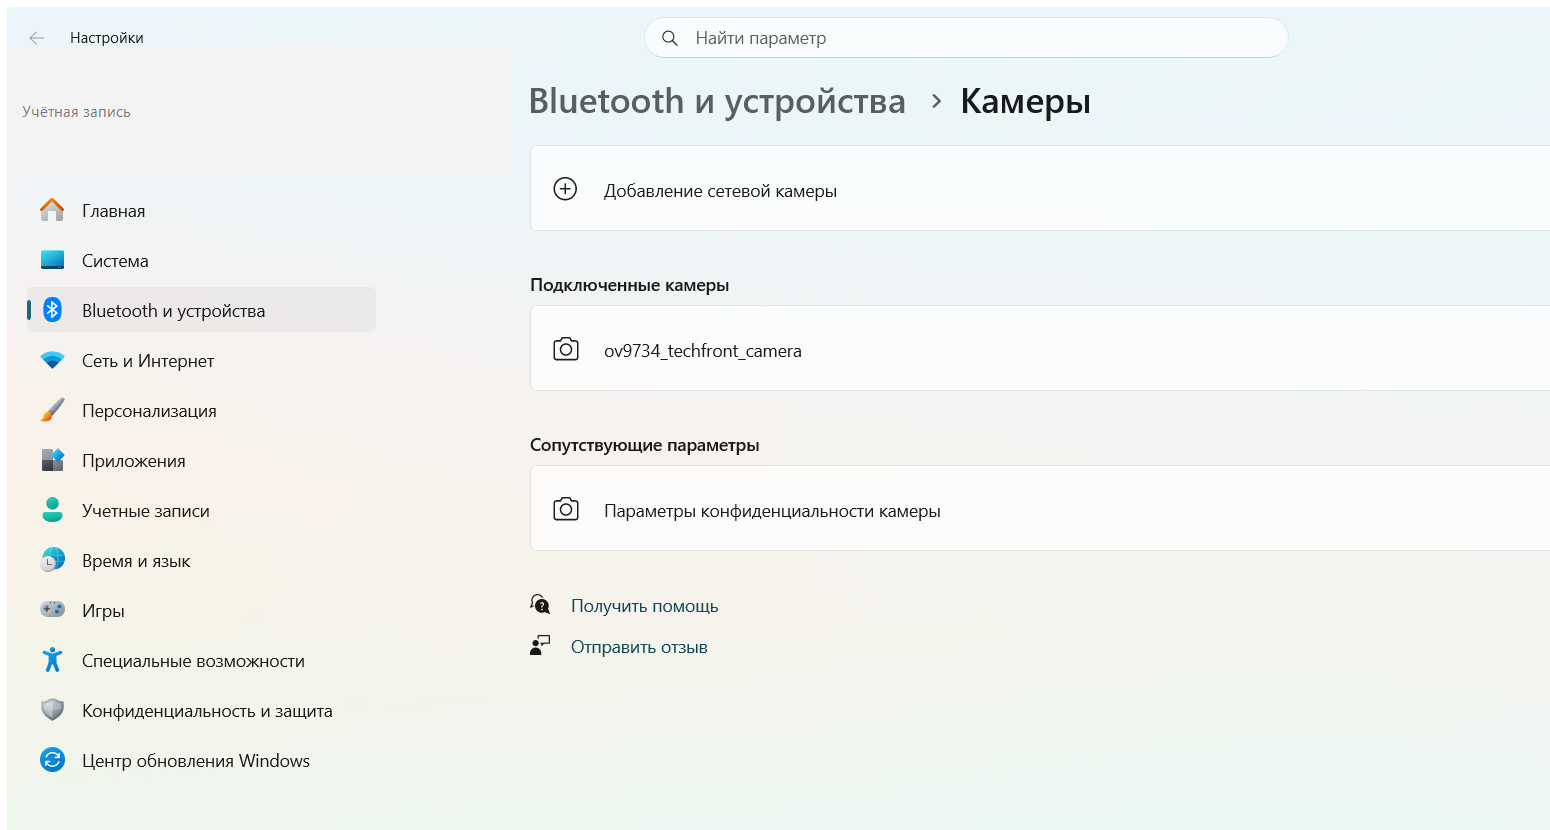Viewport: 1550px width, 830px height.
Task: Click the plus circle icon for adding camera
Action: (x=565, y=189)
